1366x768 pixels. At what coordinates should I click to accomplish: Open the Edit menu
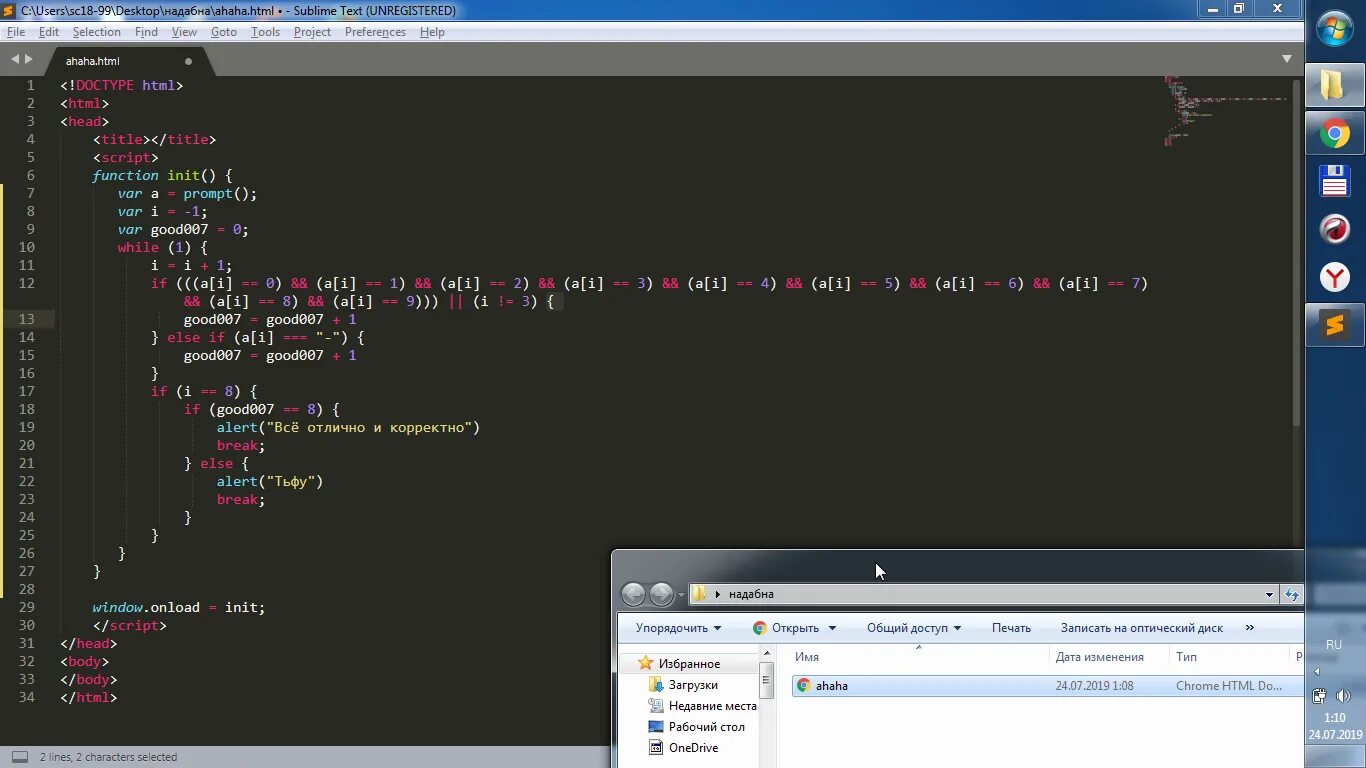pyautogui.click(x=49, y=32)
